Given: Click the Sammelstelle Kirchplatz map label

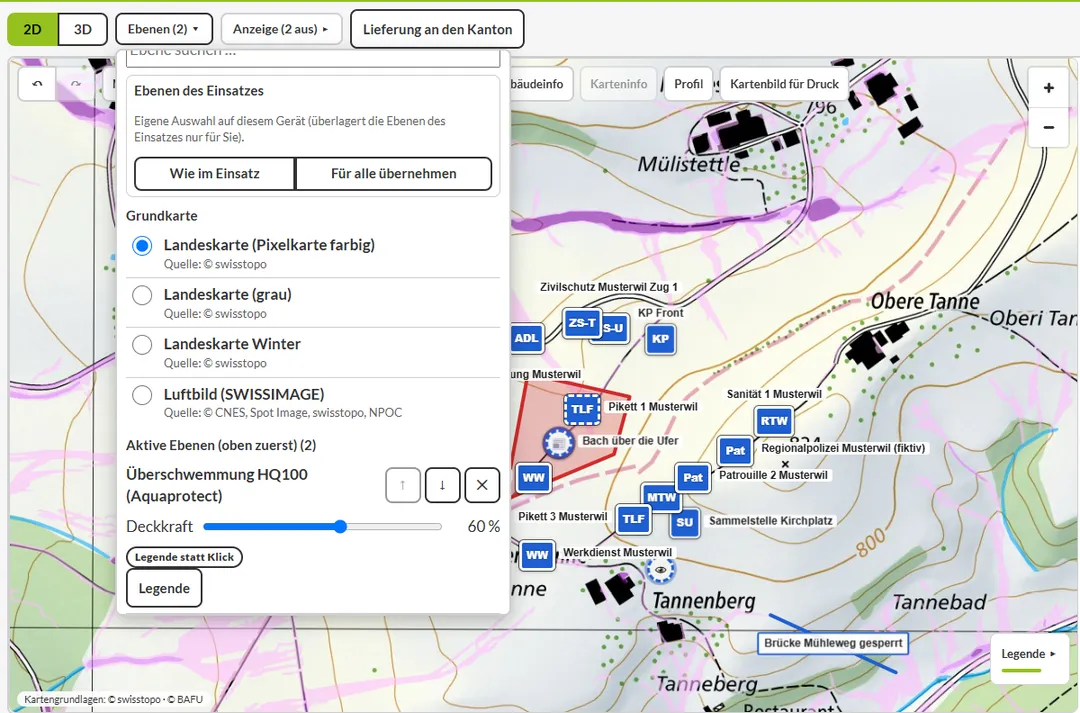Looking at the screenshot, I should [771, 521].
